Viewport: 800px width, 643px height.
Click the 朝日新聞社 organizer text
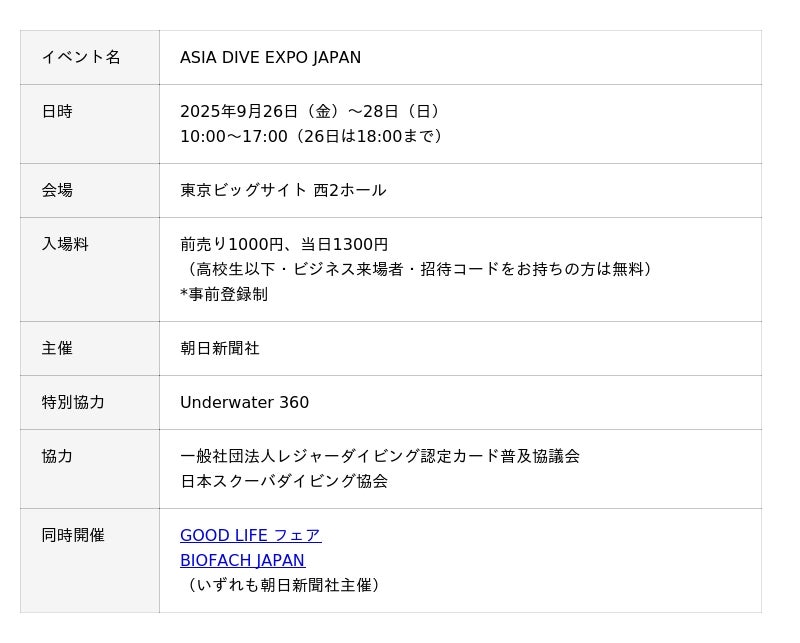pos(220,349)
